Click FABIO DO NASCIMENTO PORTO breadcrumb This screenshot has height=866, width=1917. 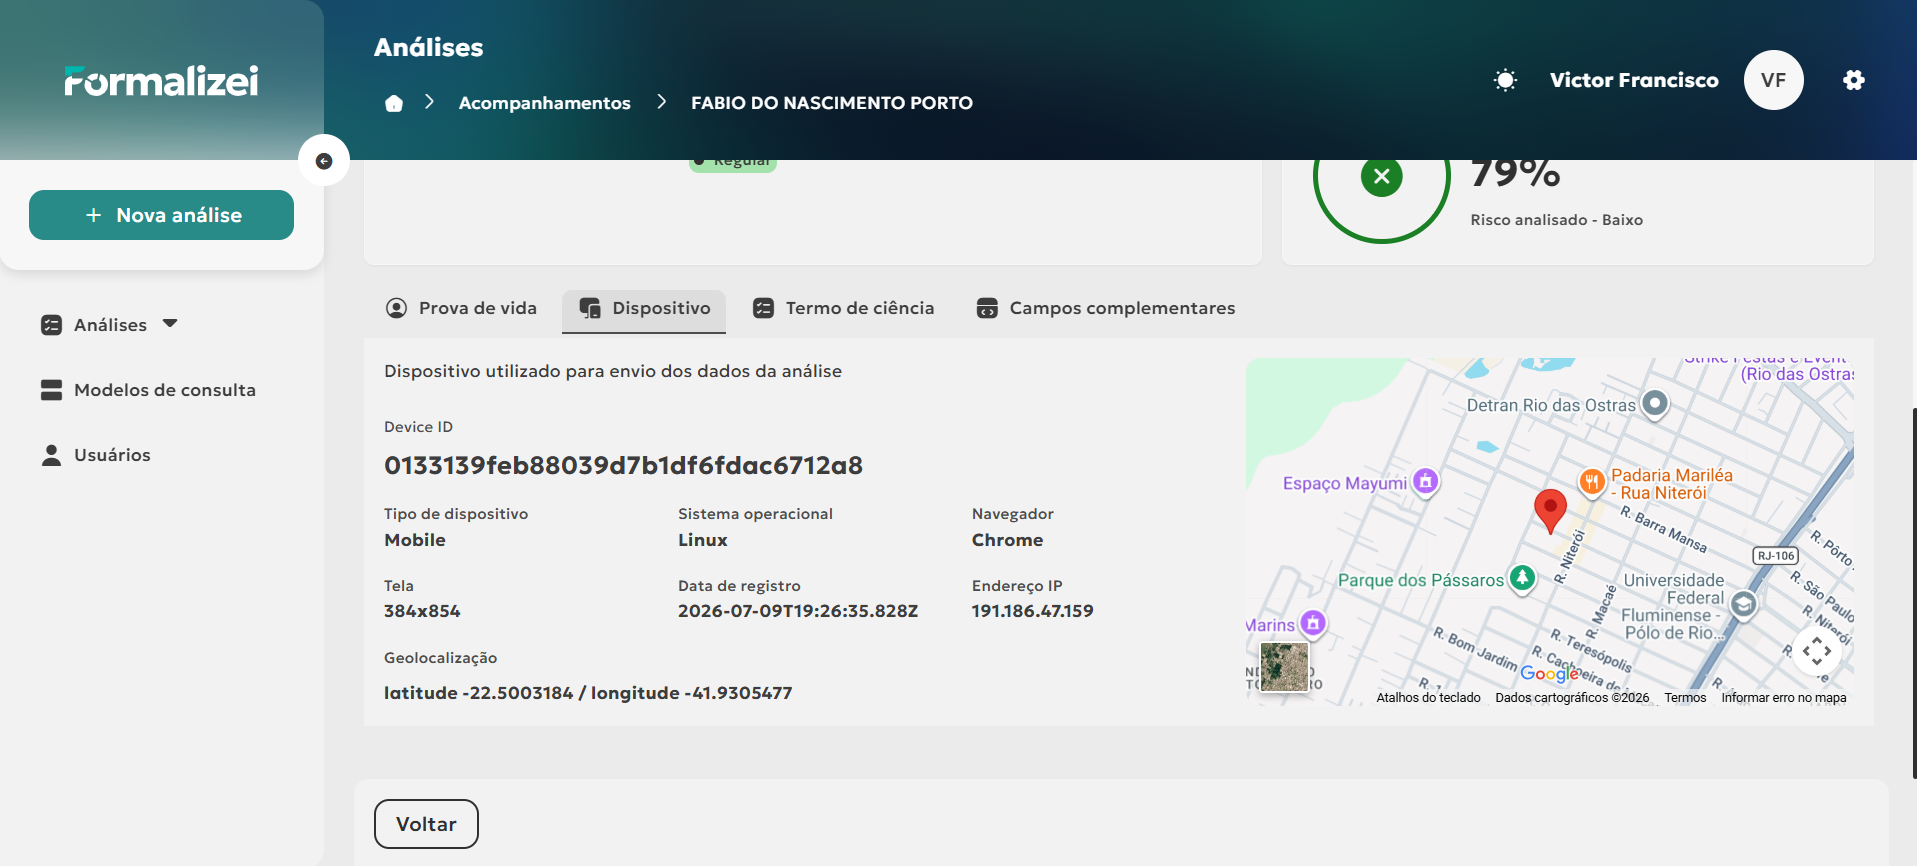pyautogui.click(x=832, y=103)
